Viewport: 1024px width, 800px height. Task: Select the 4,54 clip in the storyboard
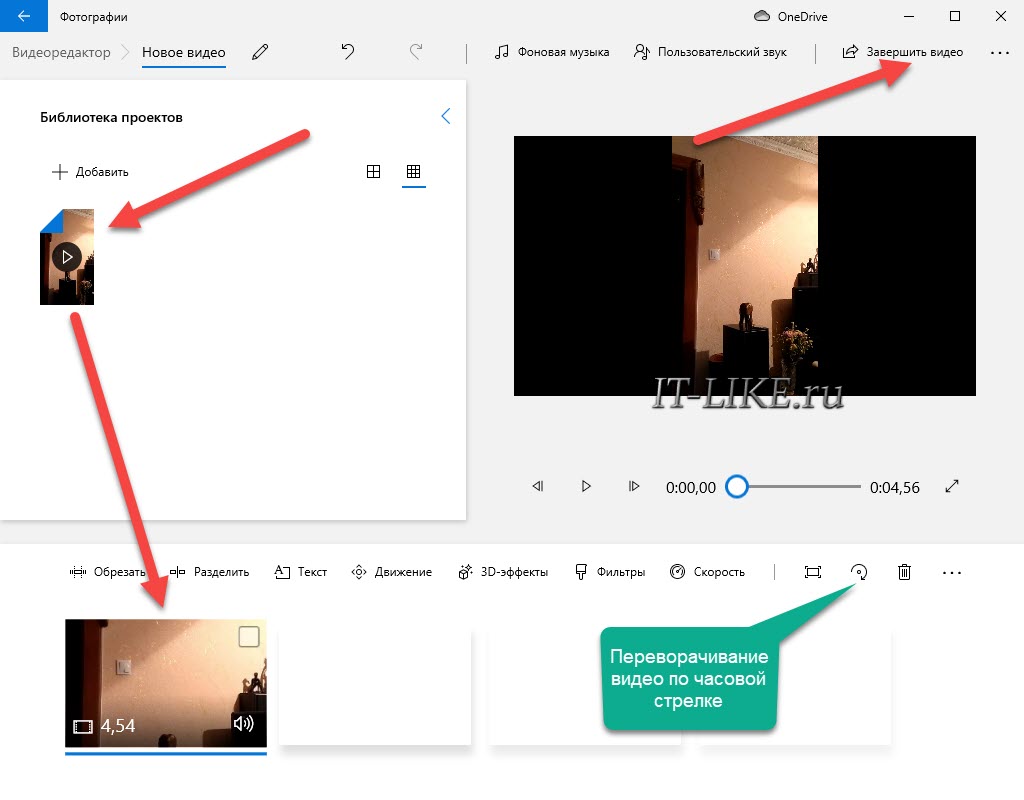pos(166,683)
